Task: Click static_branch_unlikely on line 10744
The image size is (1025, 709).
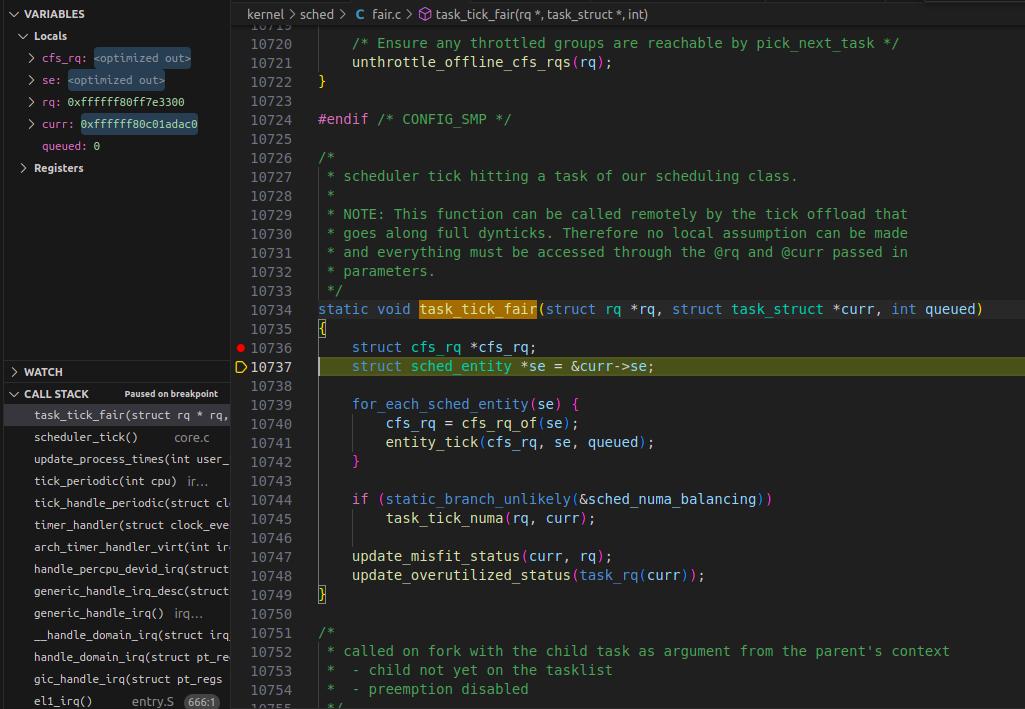Action: (x=478, y=499)
